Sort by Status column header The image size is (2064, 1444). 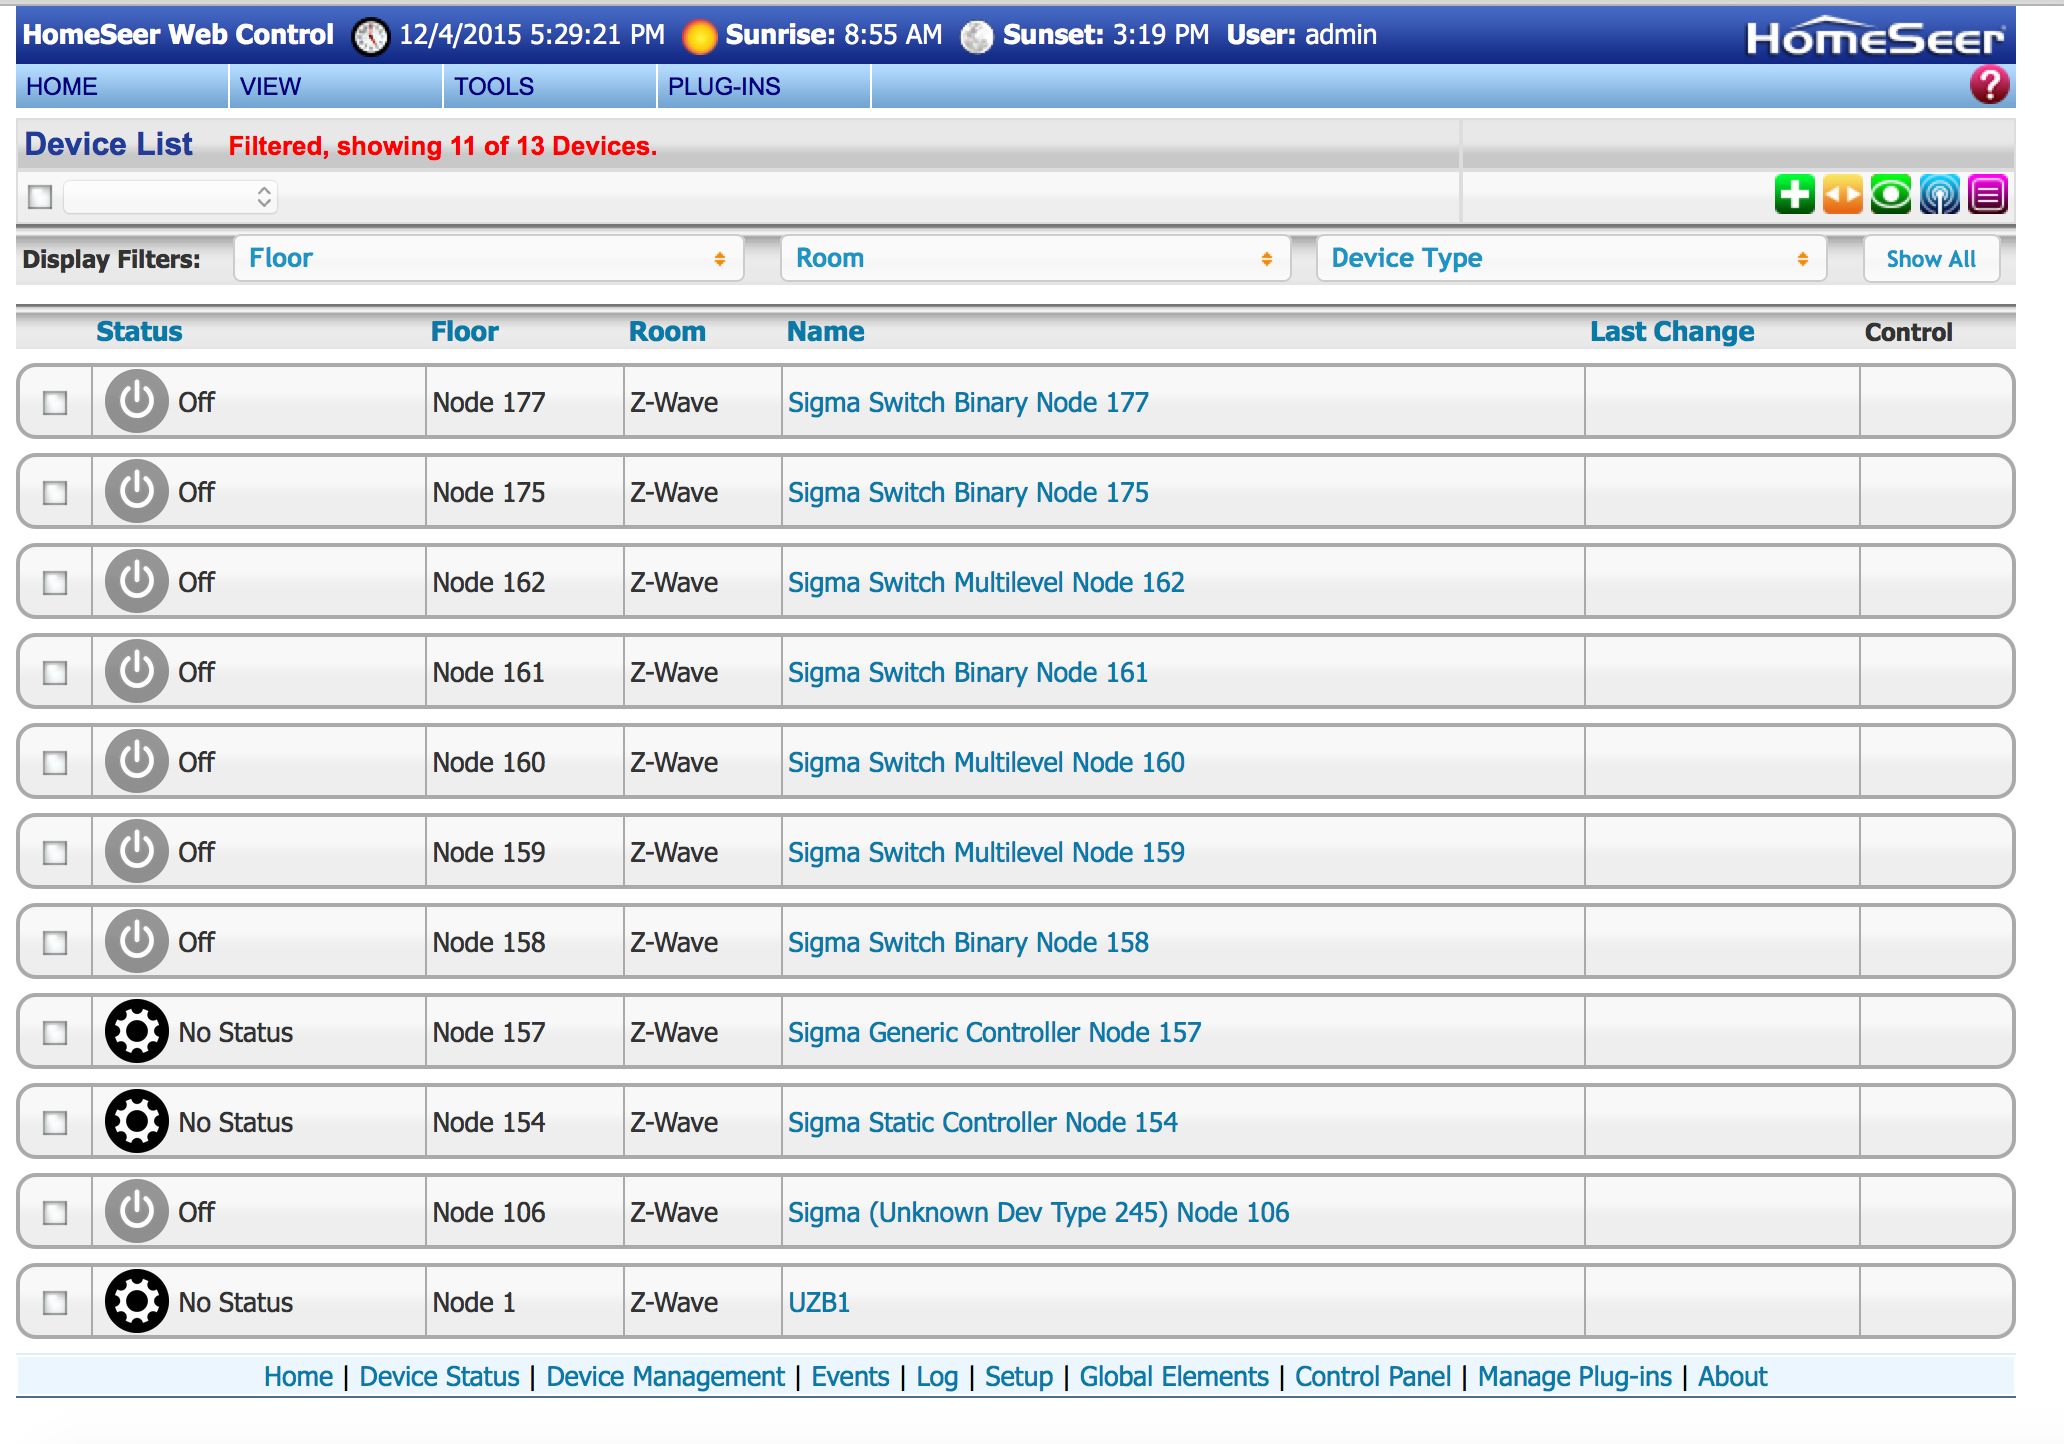tap(139, 331)
